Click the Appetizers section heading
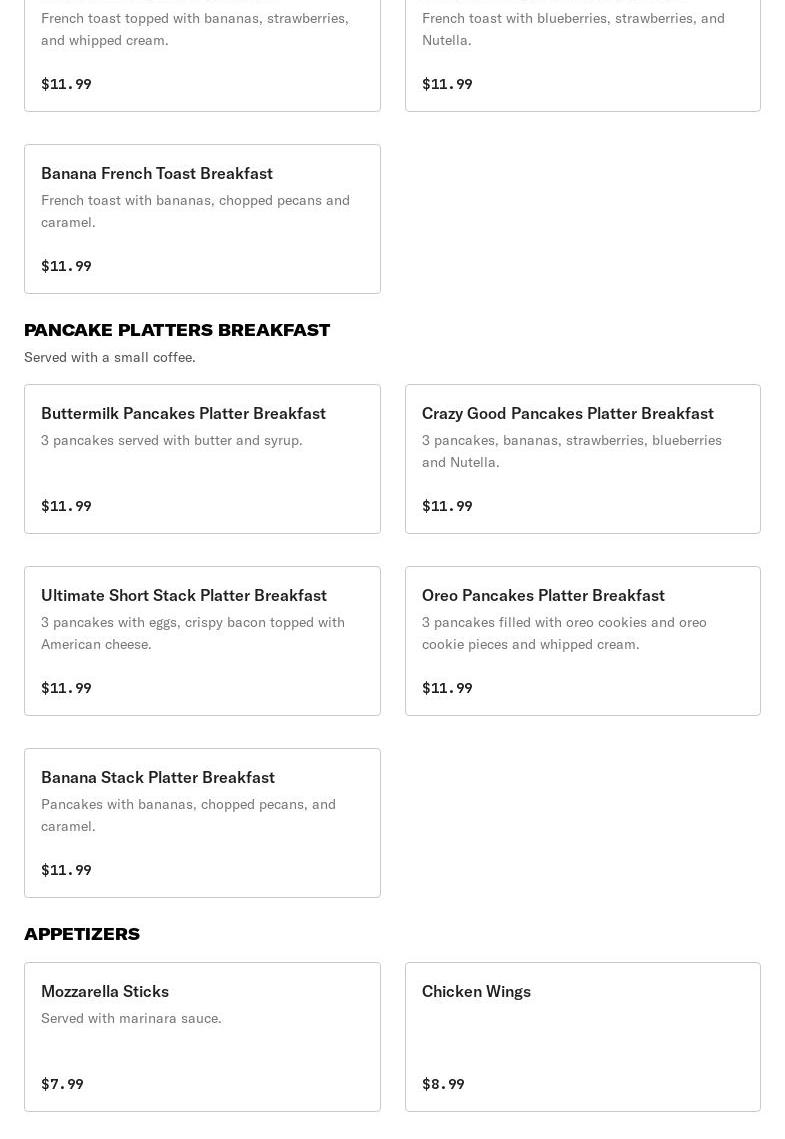 pos(82,934)
